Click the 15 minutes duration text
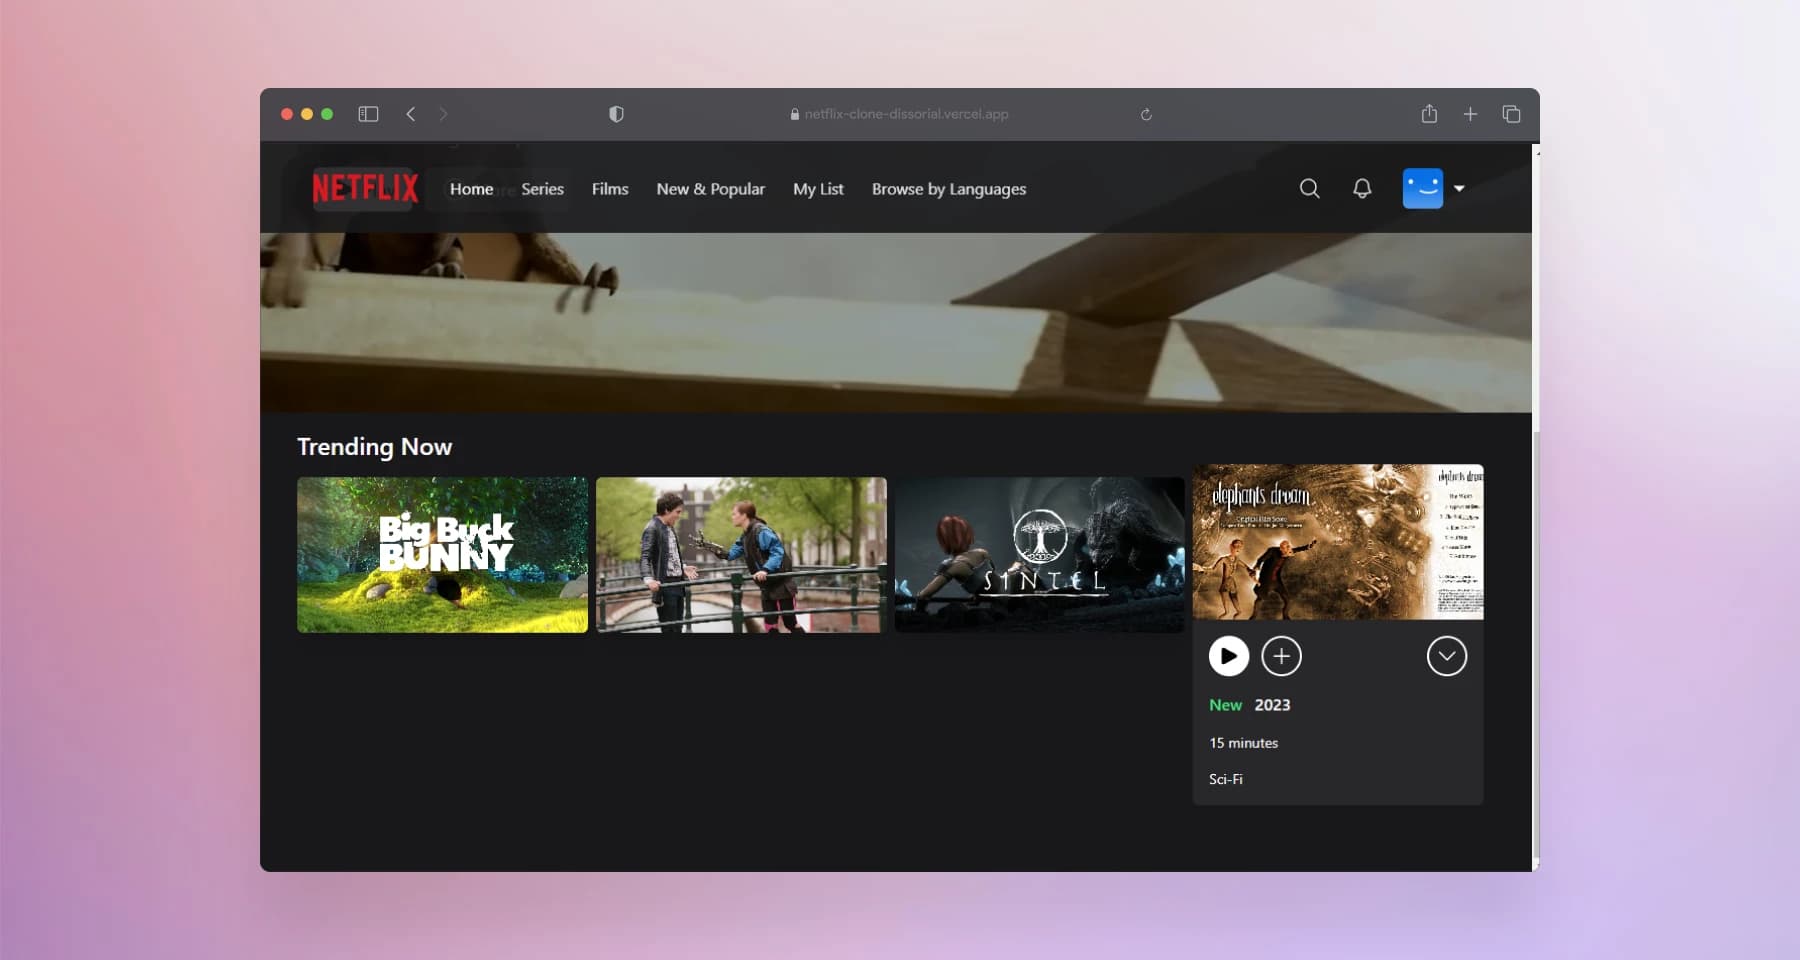1800x960 pixels. pyautogui.click(x=1243, y=743)
